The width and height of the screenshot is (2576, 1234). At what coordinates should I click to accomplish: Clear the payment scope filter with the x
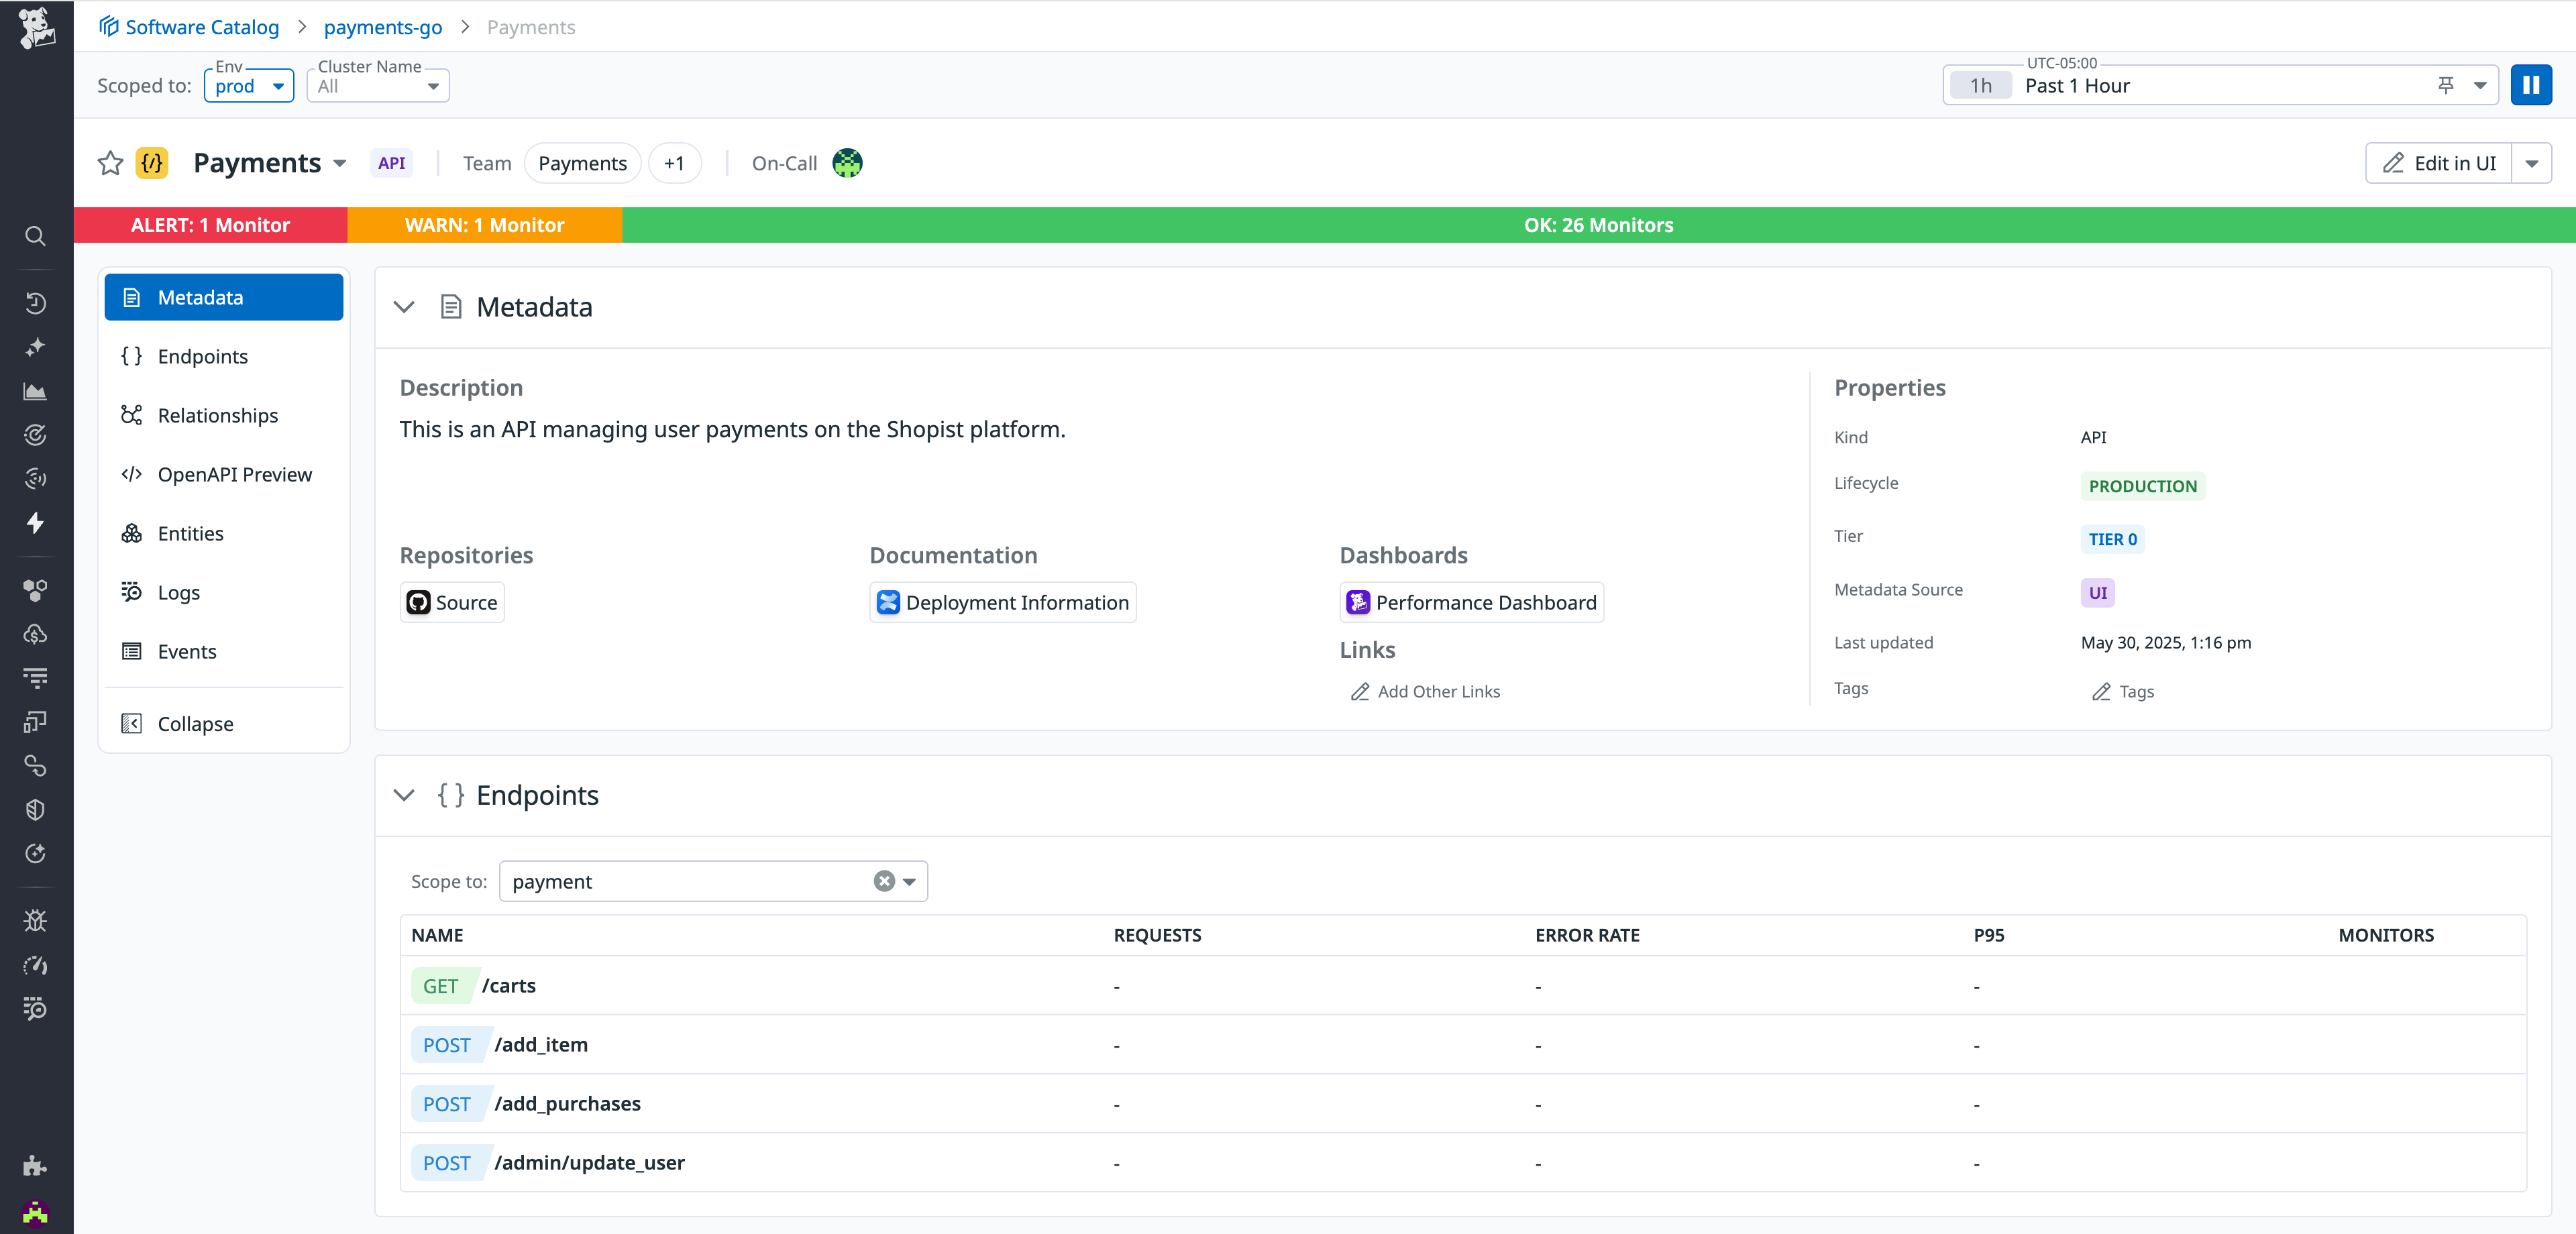(x=884, y=881)
